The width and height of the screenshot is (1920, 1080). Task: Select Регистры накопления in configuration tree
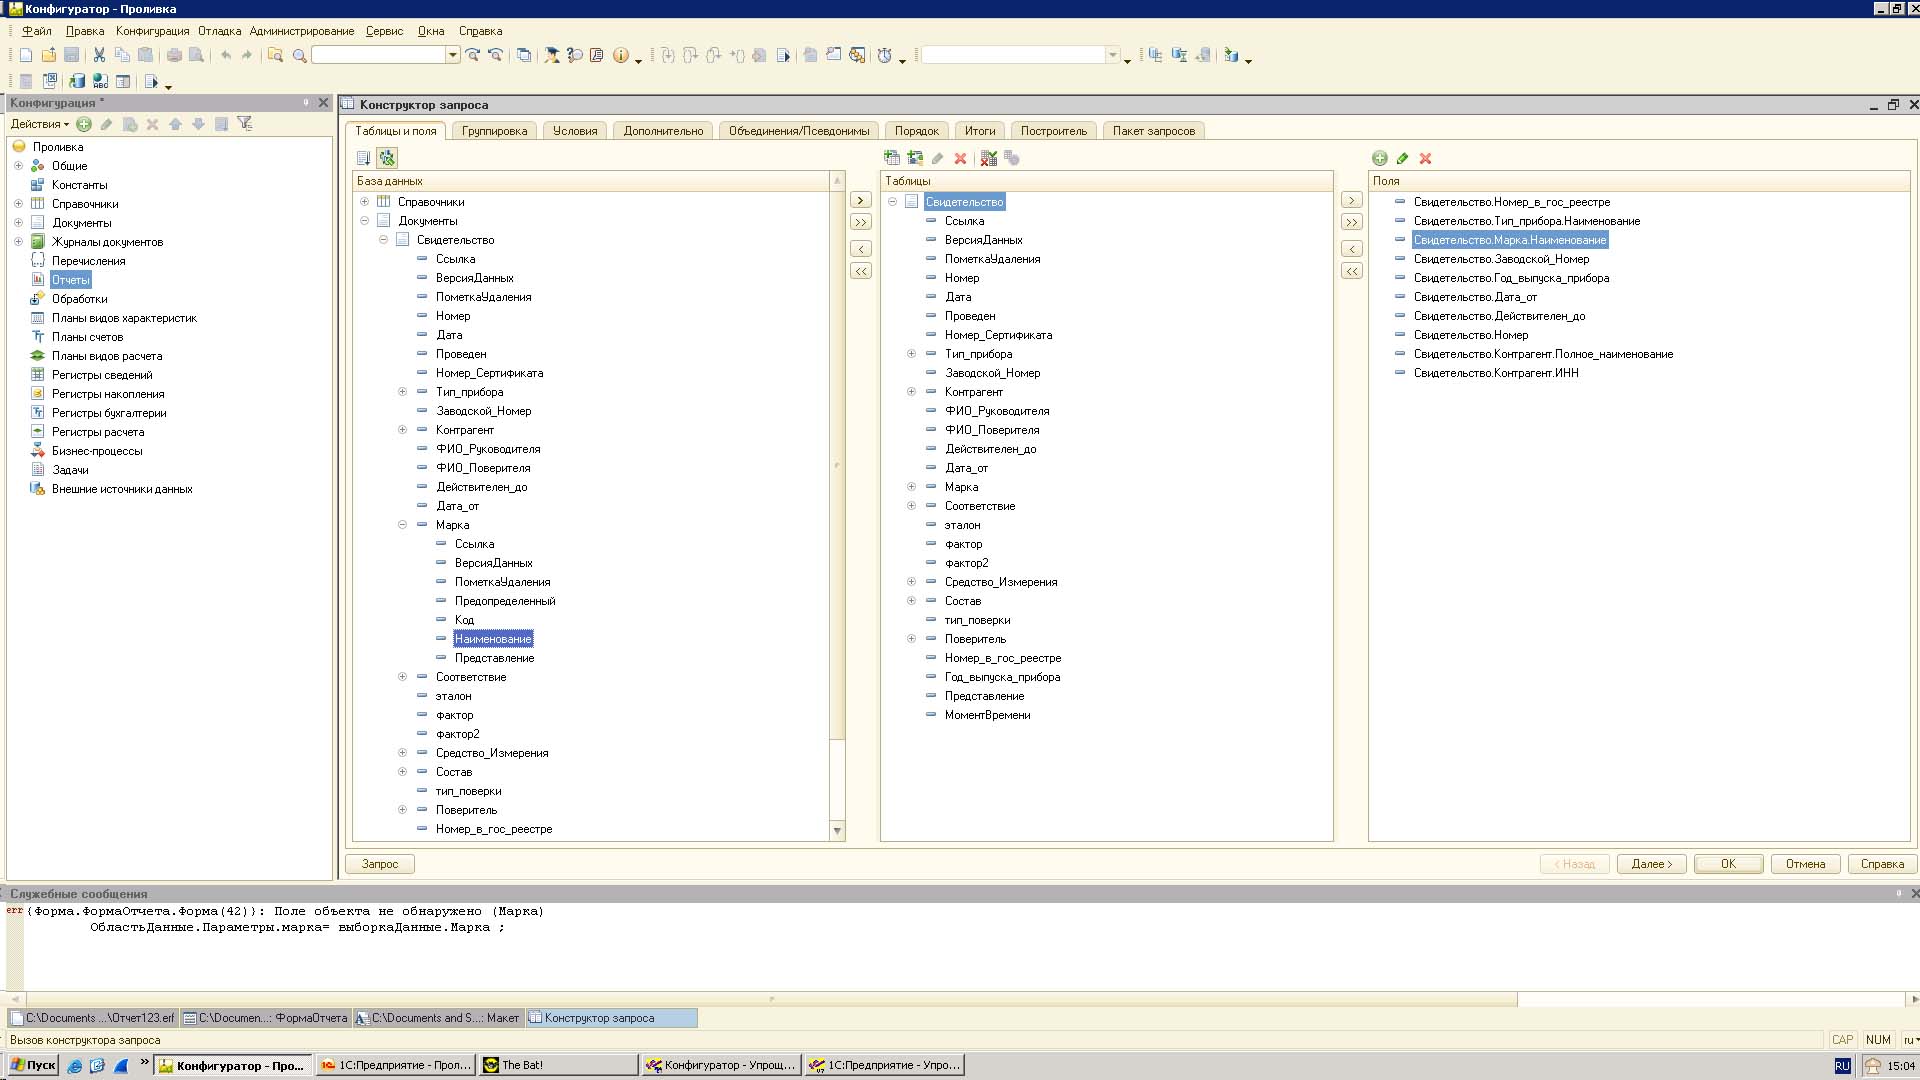point(108,394)
